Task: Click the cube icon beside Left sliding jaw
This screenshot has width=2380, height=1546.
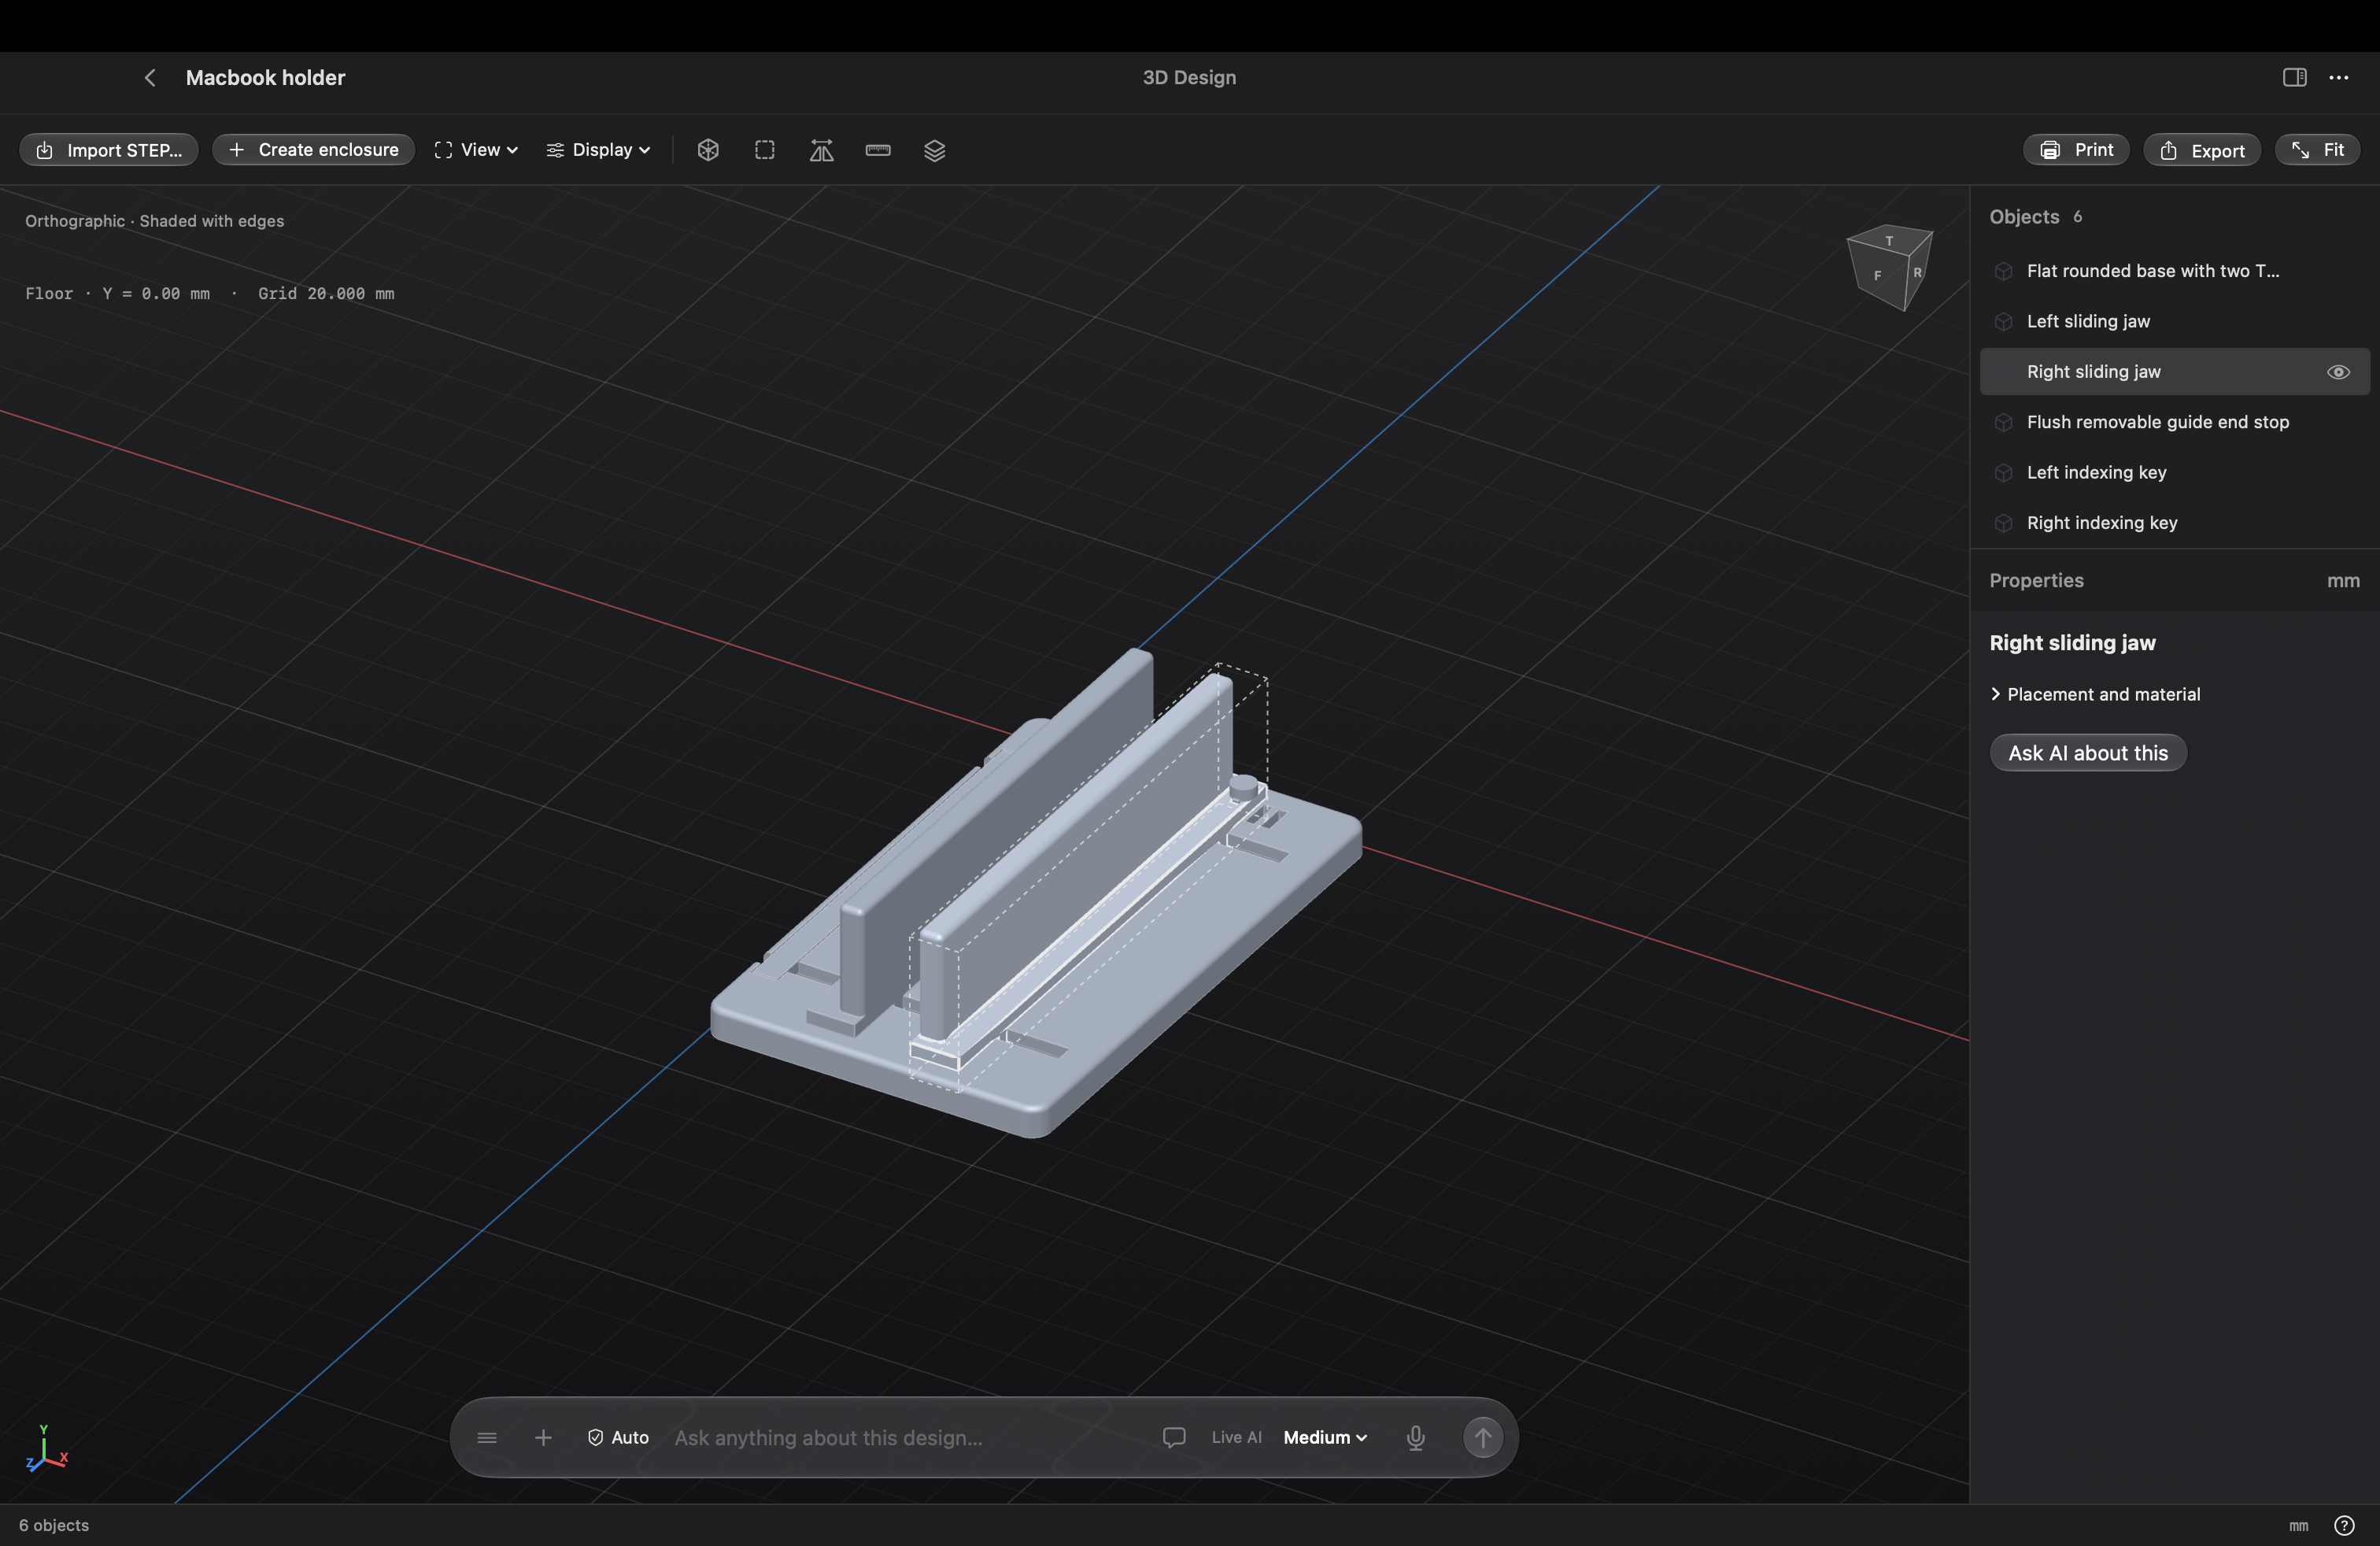Action: point(2003,322)
